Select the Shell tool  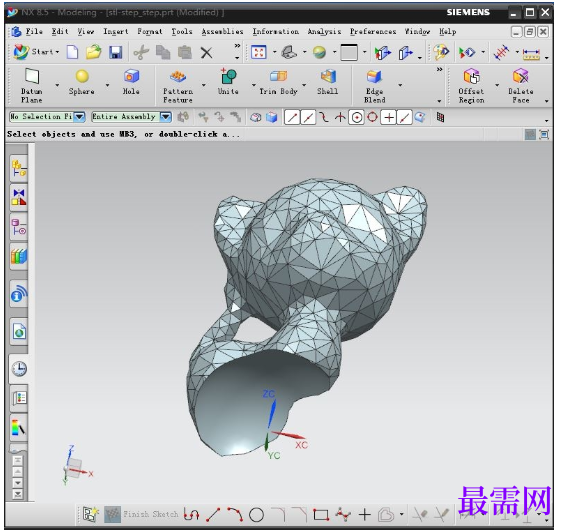328,83
